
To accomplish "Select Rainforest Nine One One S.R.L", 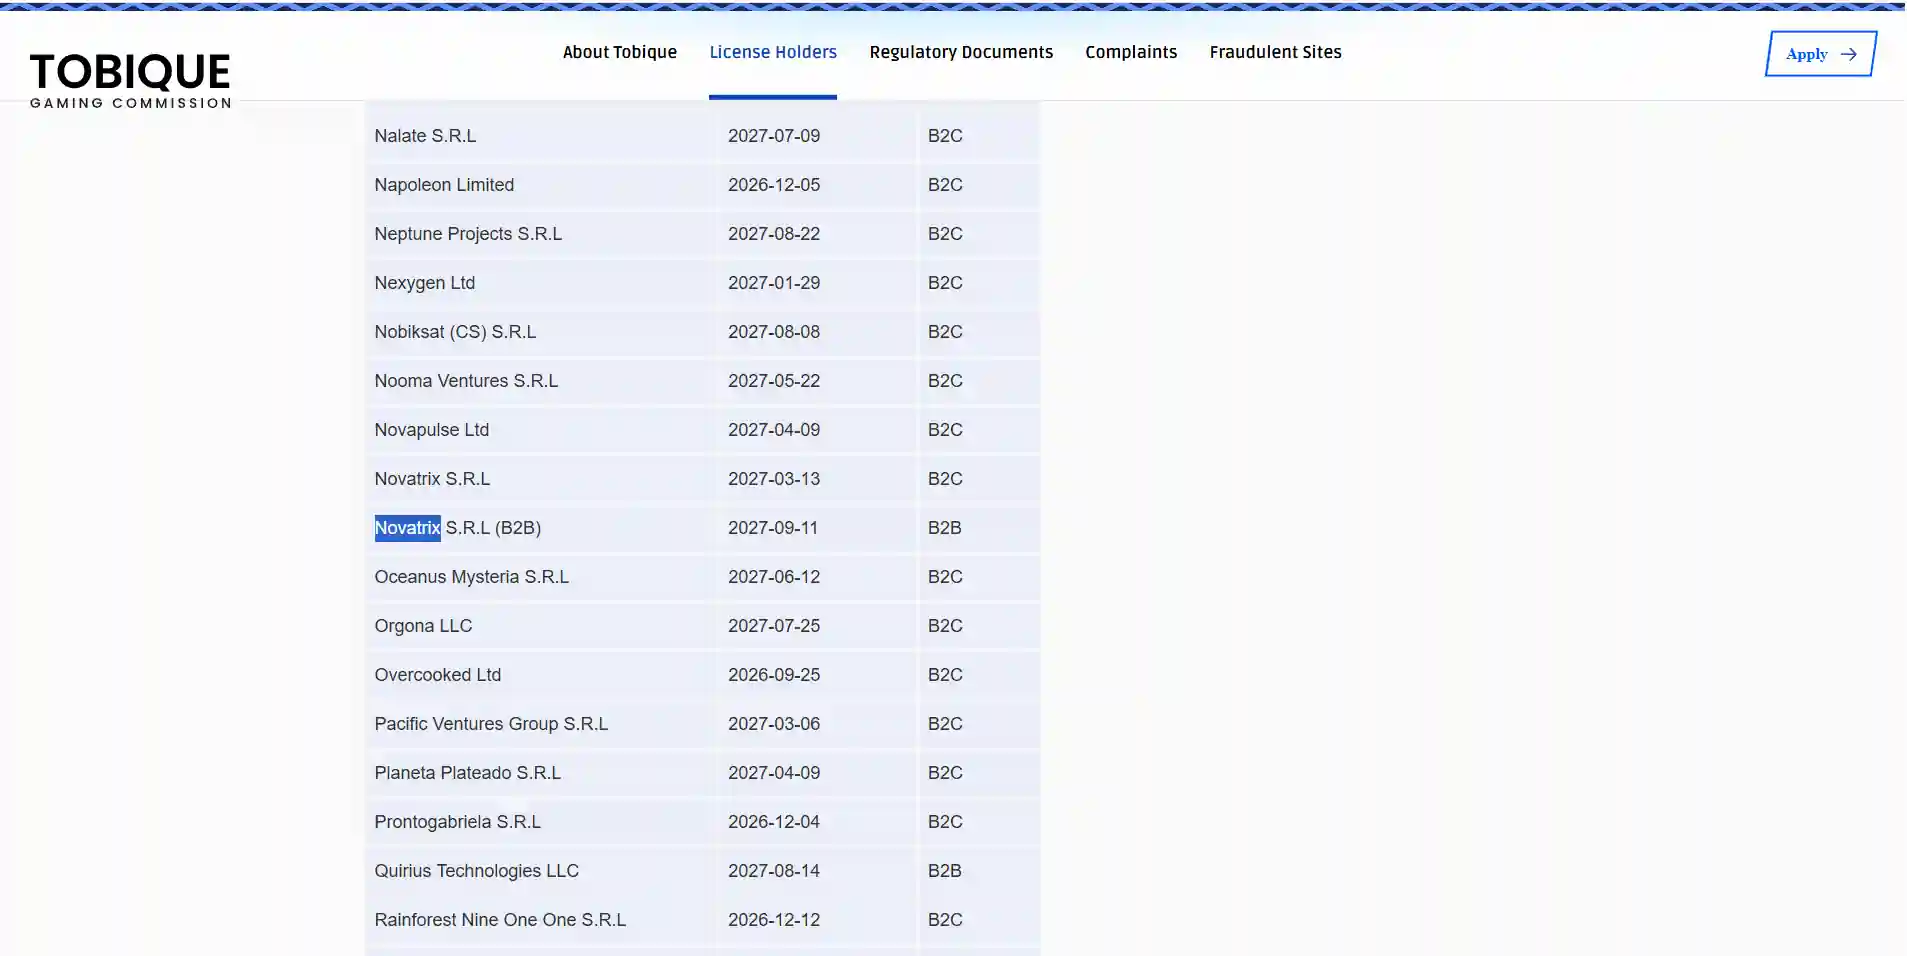I will pos(500,920).
